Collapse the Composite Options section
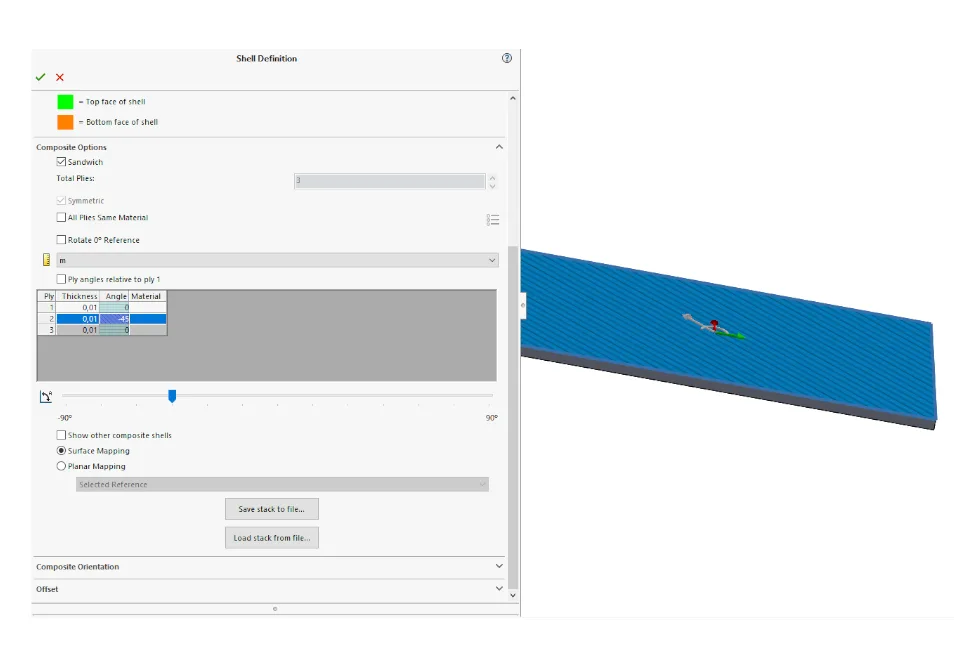 499,147
